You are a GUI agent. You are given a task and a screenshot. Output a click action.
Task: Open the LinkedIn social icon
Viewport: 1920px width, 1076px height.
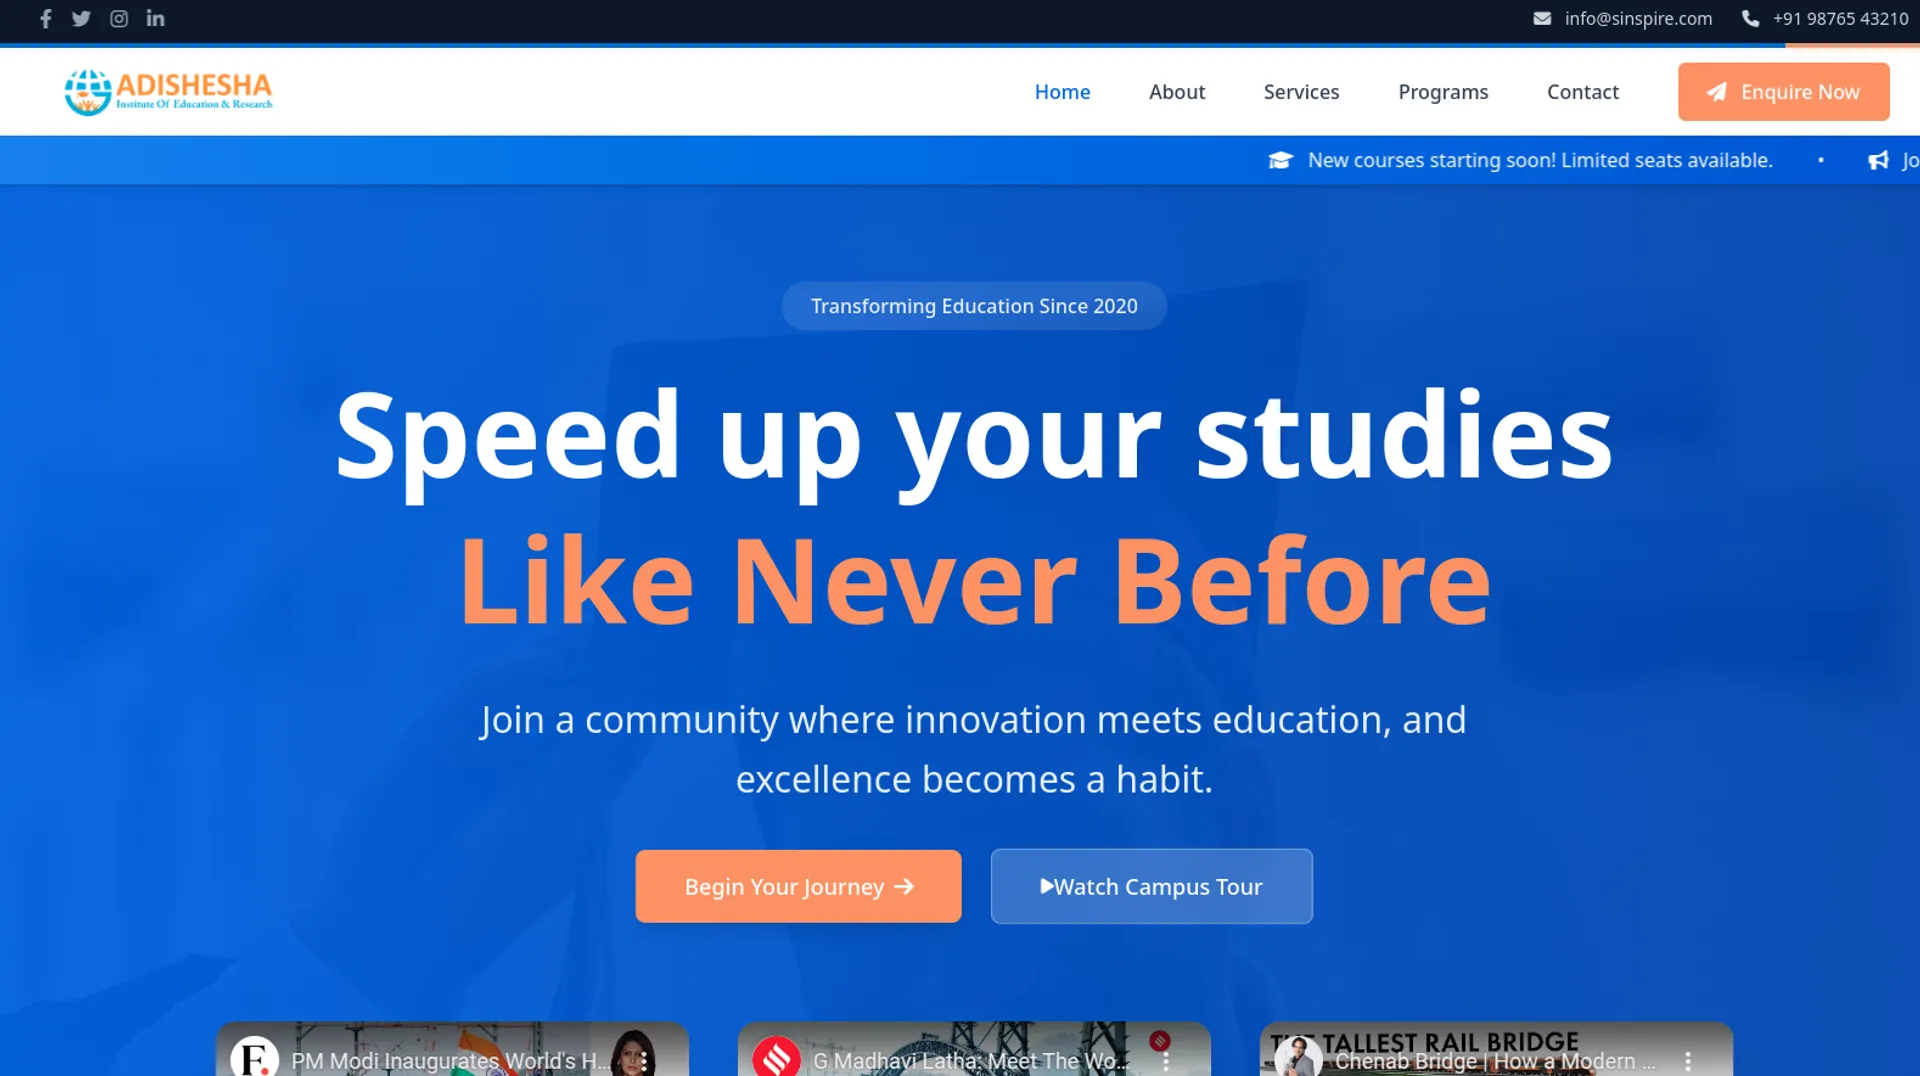click(155, 18)
